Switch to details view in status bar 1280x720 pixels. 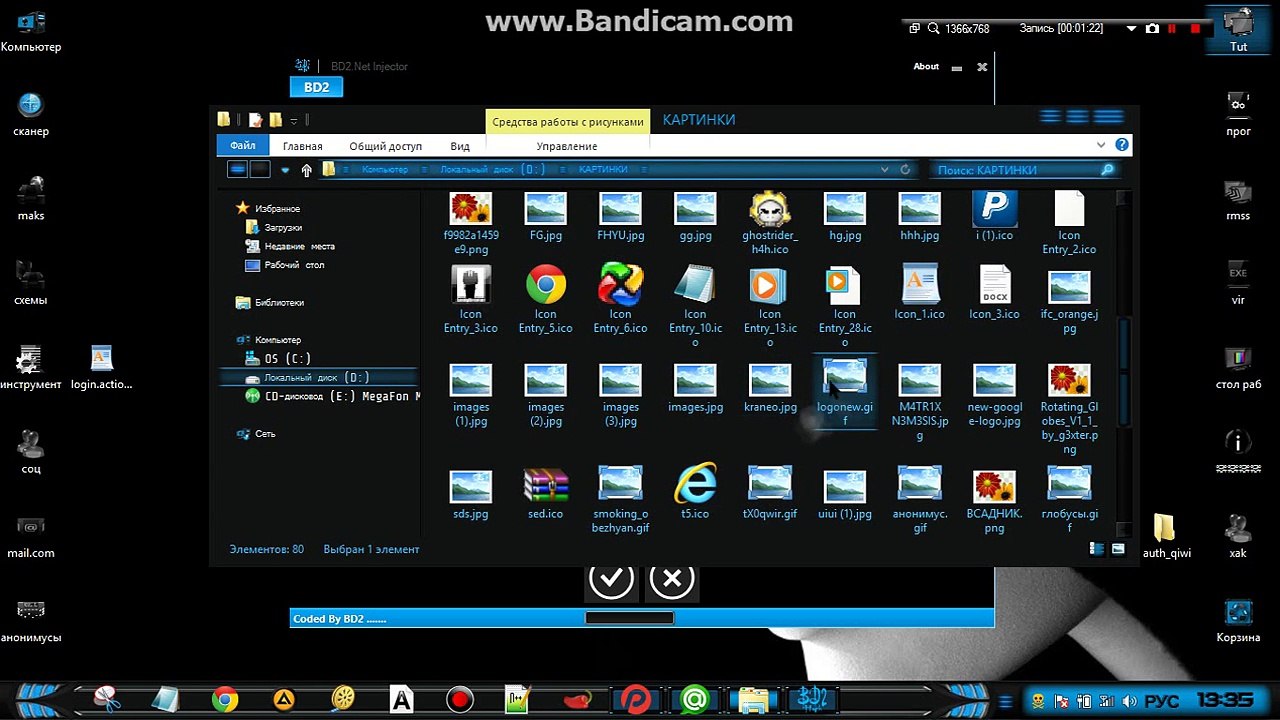click(1097, 549)
